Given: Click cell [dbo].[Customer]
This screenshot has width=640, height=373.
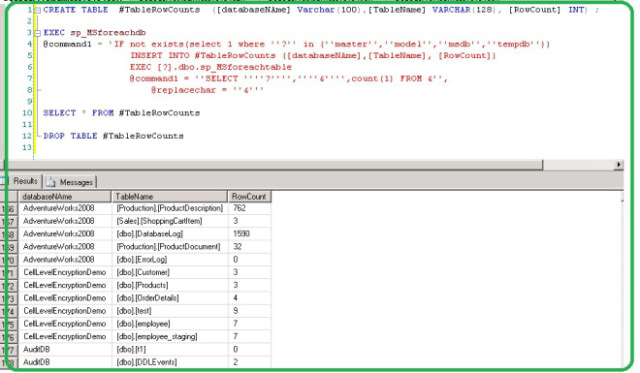Looking at the screenshot, I should (x=169, y=272).
